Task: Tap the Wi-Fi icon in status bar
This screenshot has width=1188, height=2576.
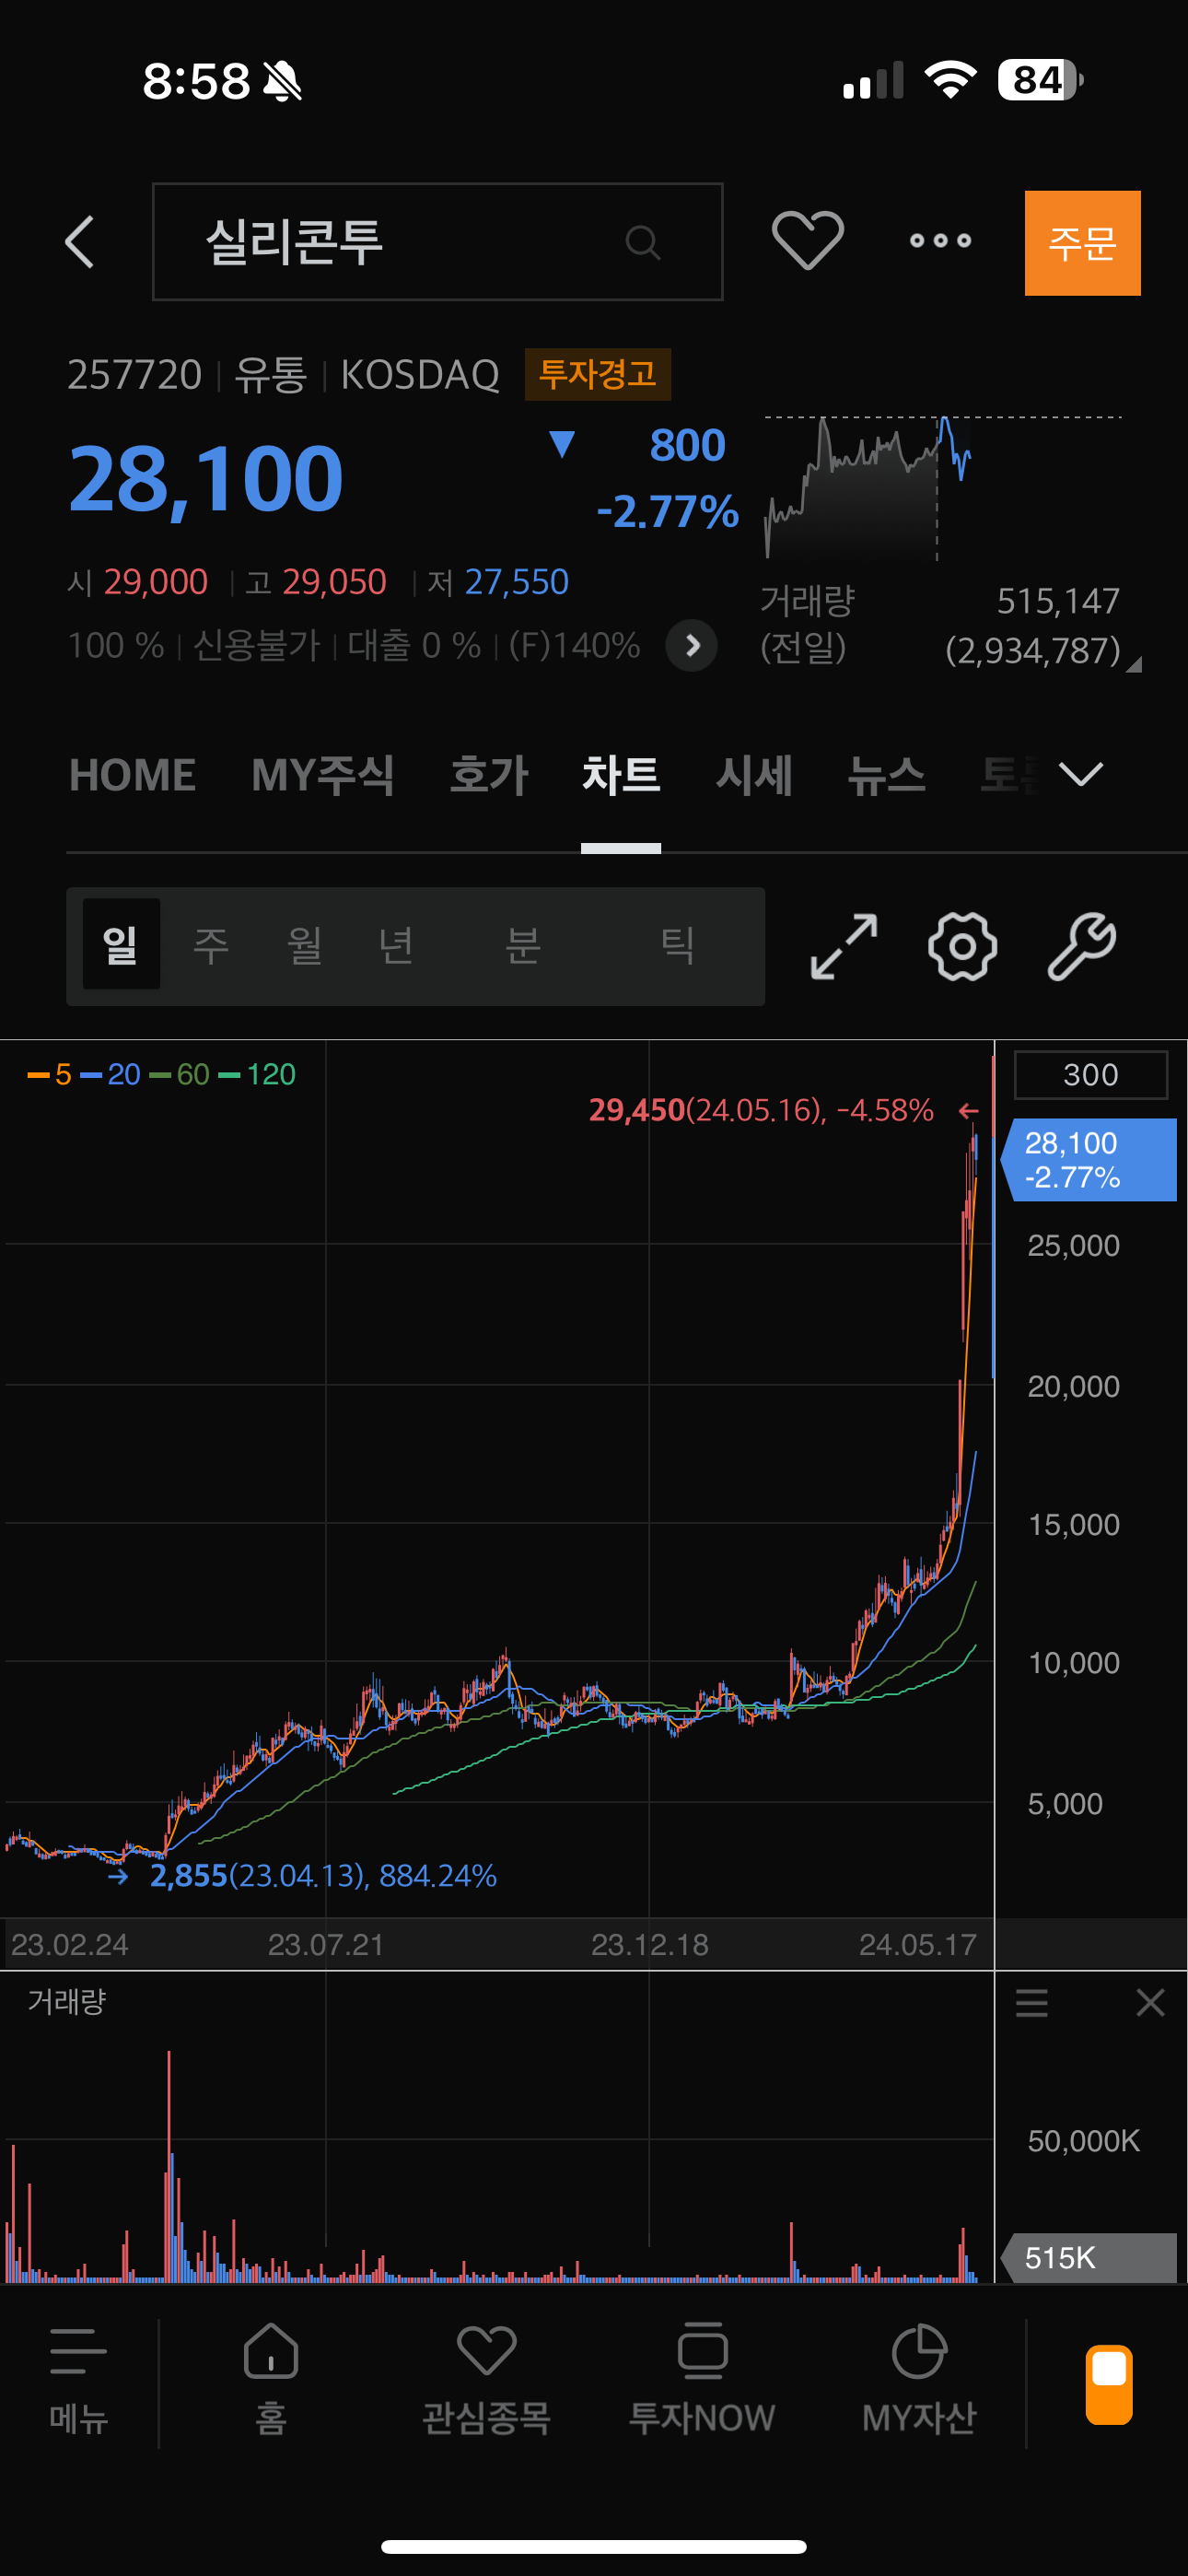Action: [x=950, y=80]
